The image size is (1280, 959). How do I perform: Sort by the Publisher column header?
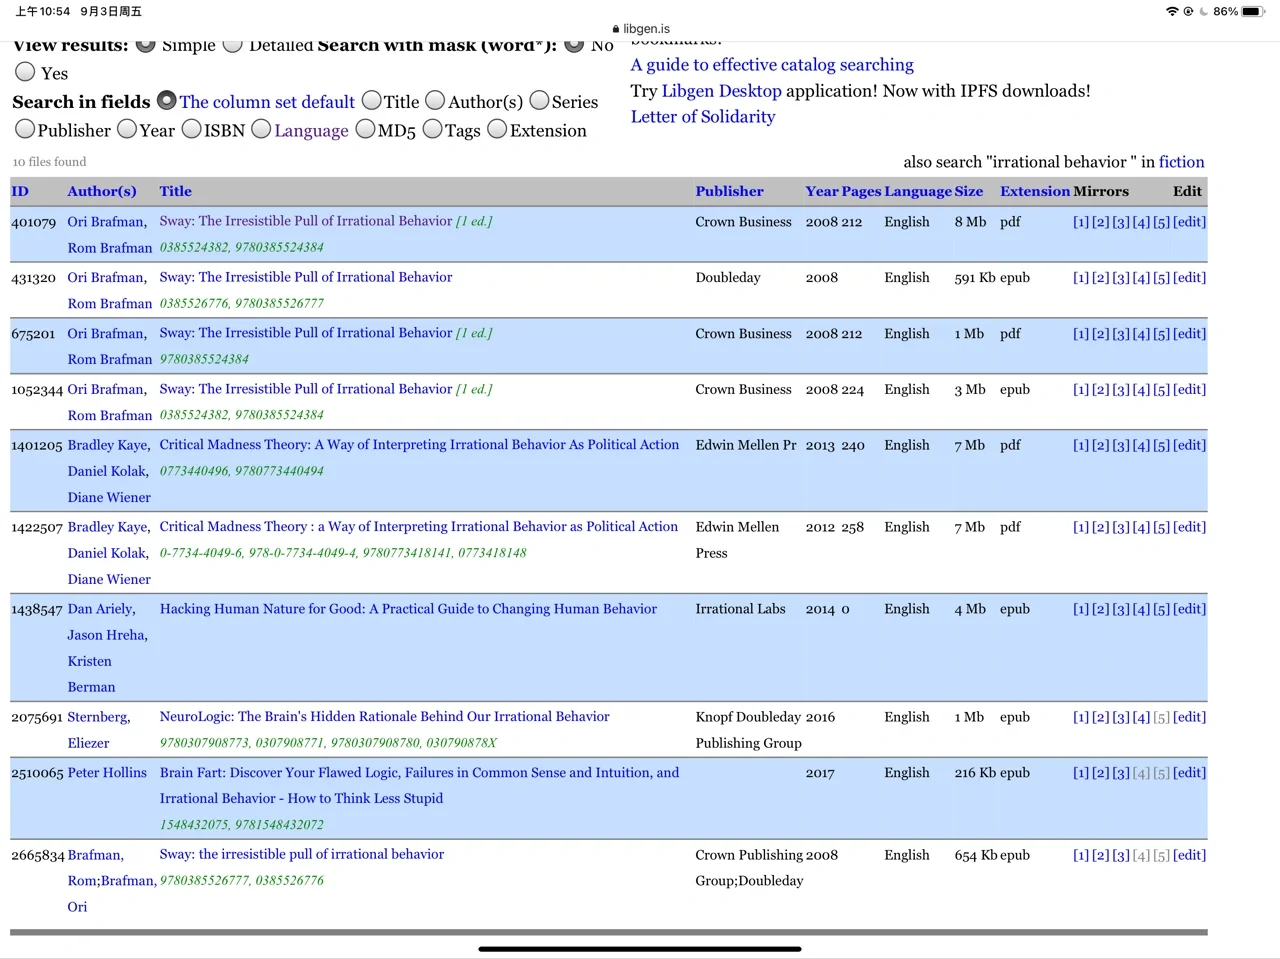coord(729,191)
